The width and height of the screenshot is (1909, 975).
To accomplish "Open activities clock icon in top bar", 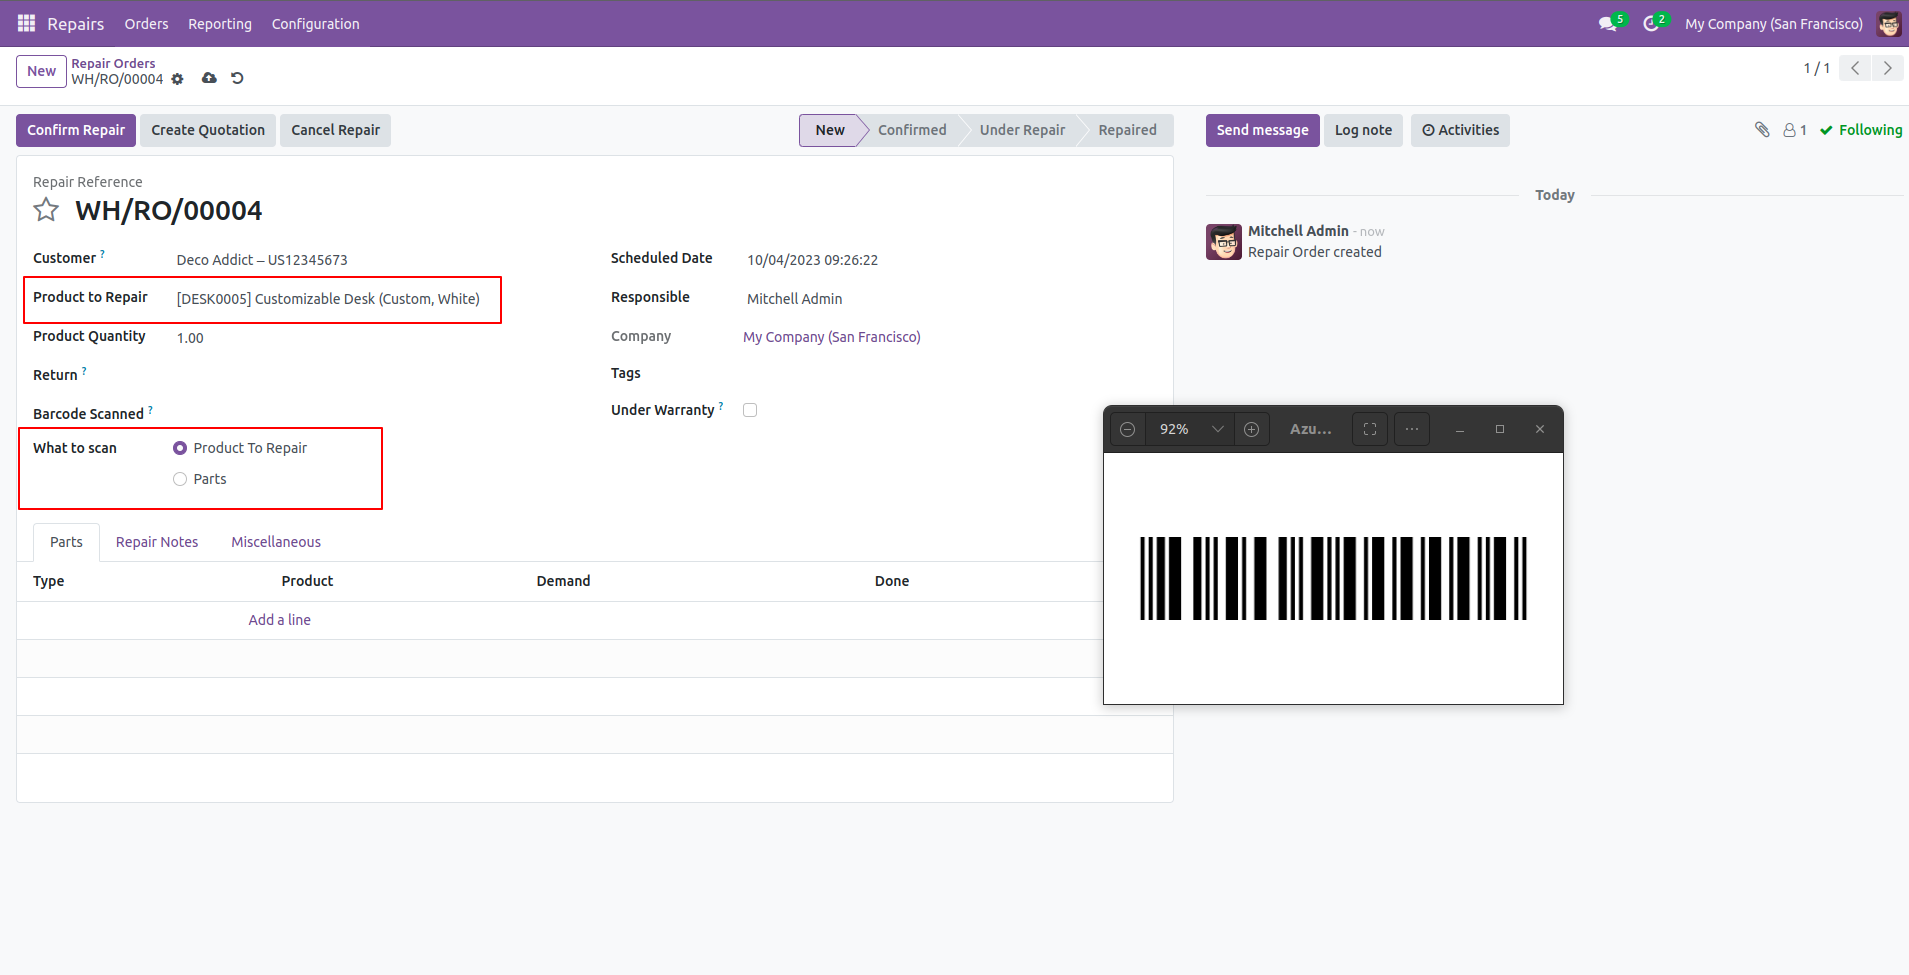I will (1651, 23).
